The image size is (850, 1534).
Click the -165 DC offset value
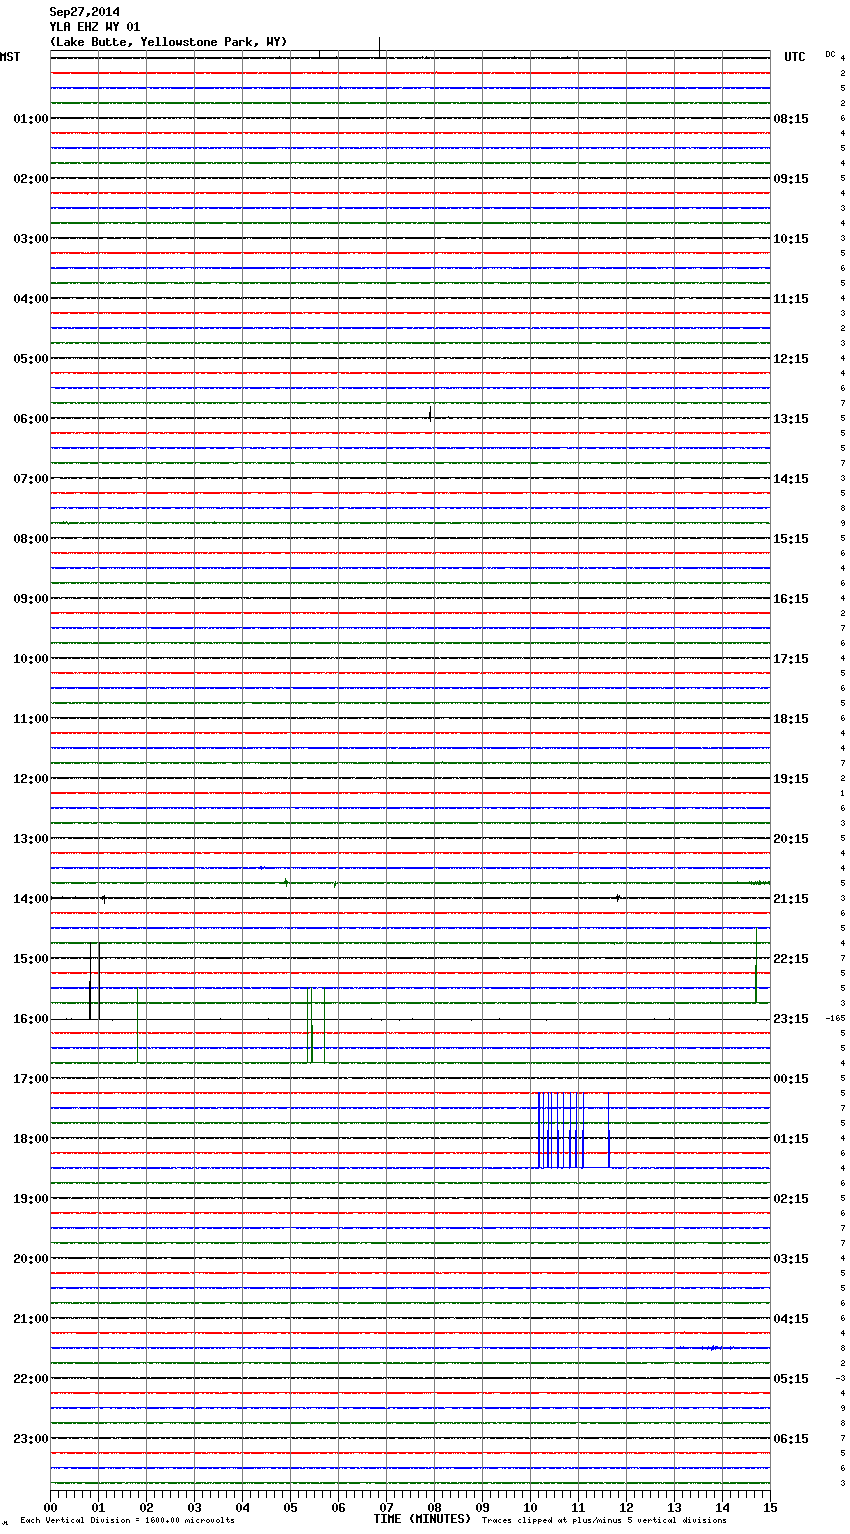pos(835,1018)
